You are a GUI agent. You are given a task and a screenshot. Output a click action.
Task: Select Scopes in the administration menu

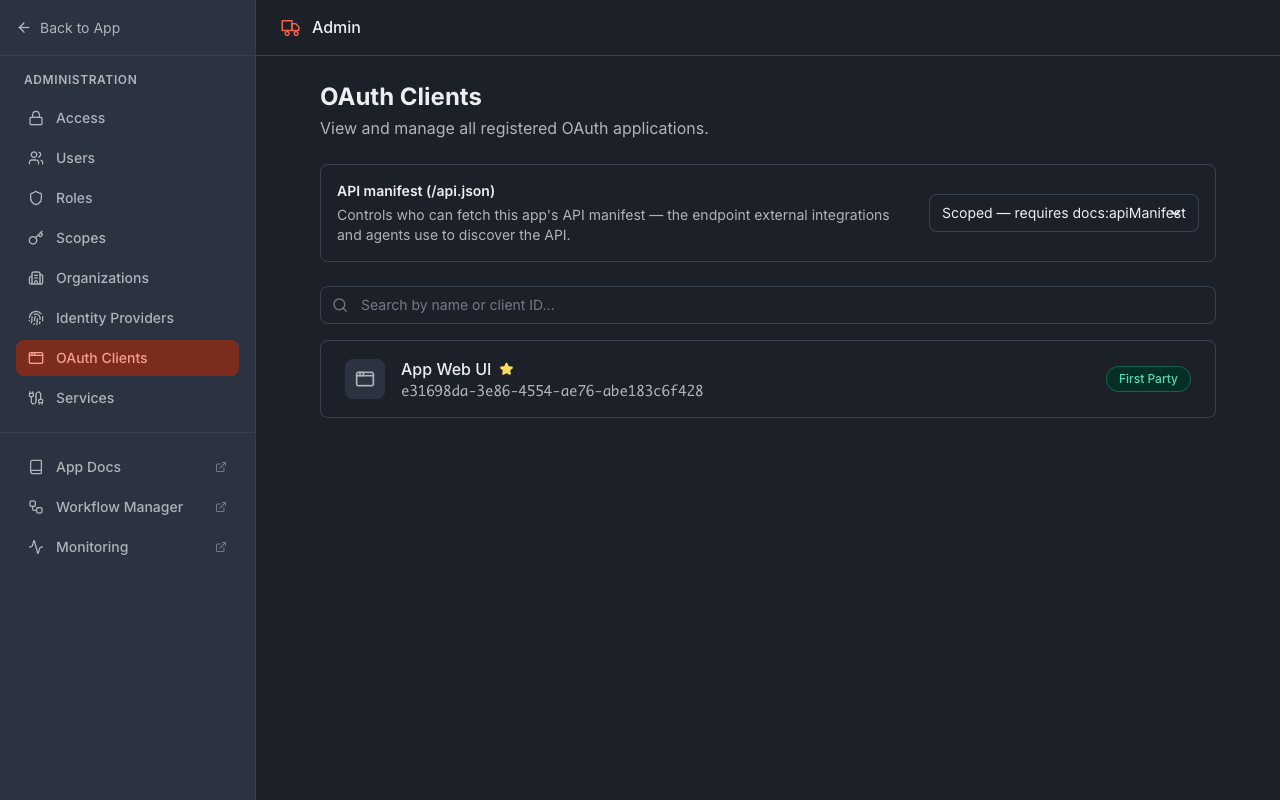(x=127, y=238)
